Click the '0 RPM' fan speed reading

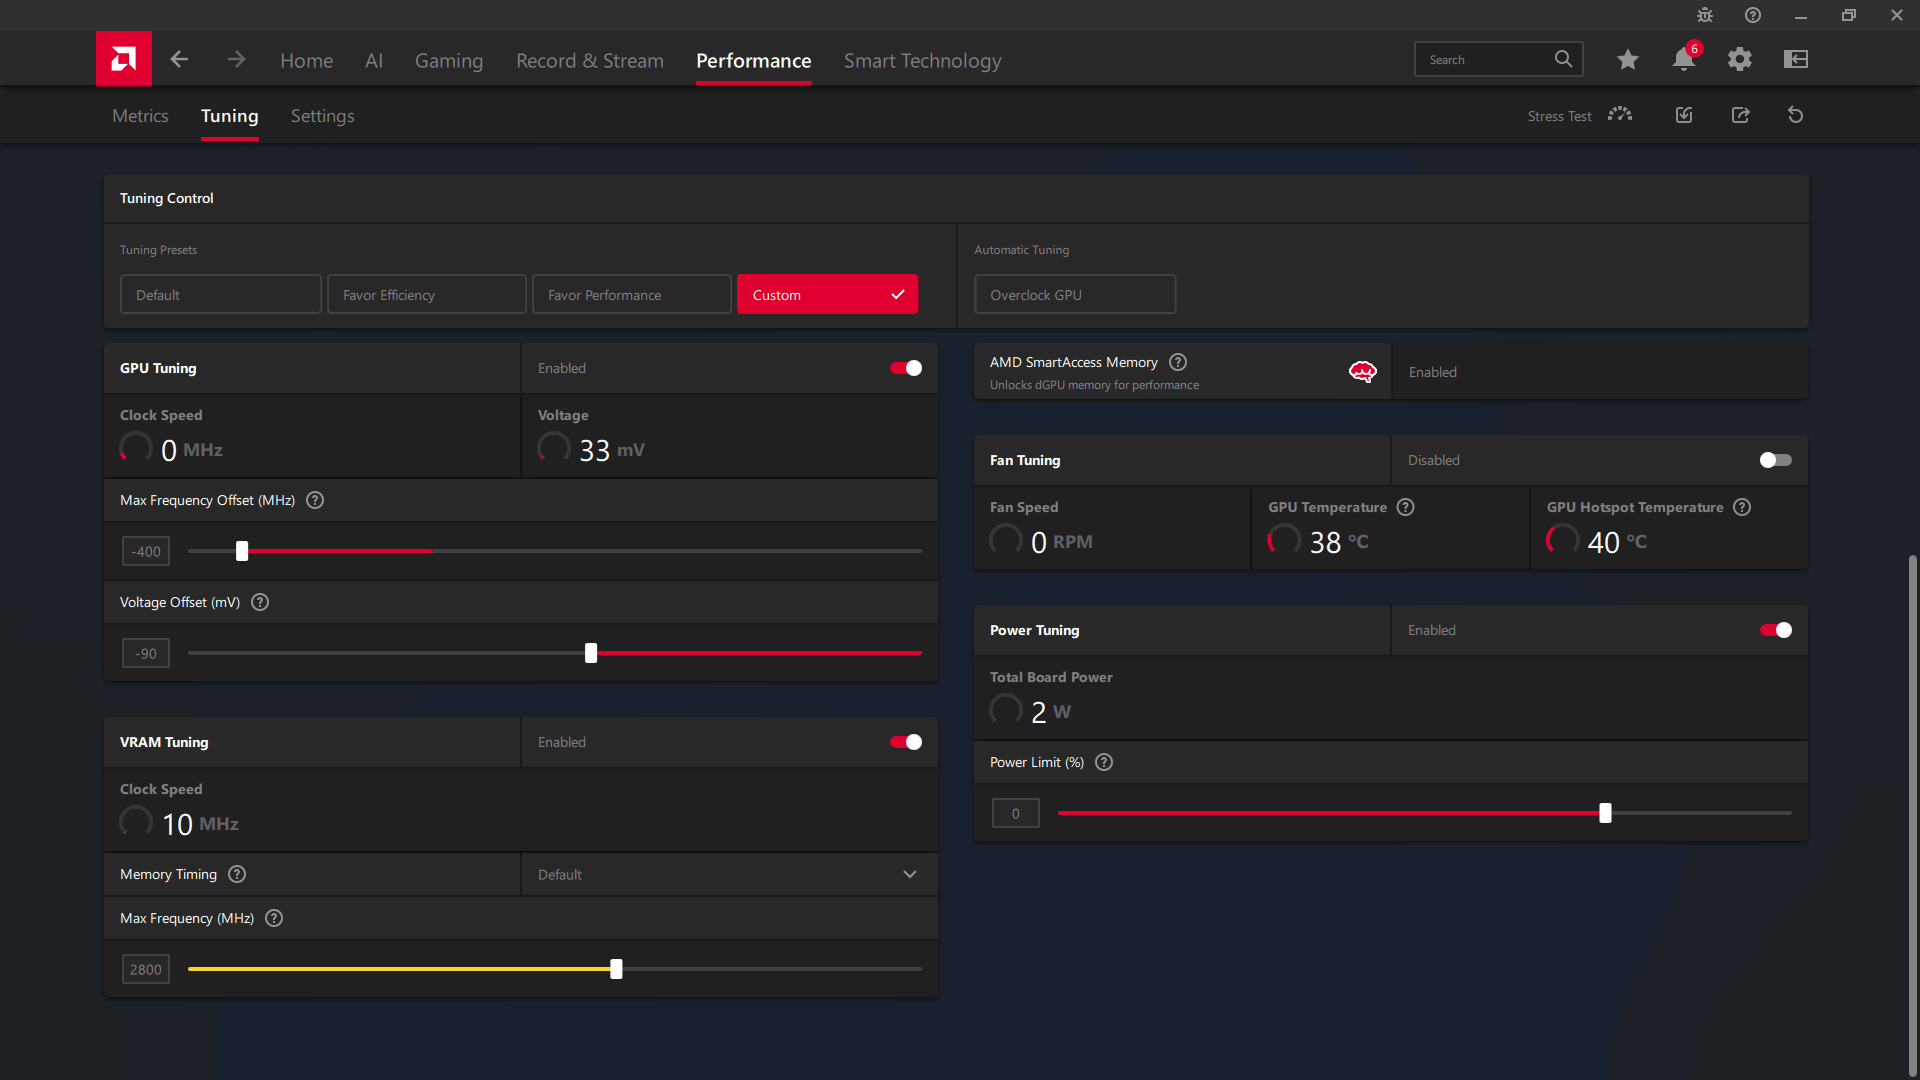[1062, 542]
